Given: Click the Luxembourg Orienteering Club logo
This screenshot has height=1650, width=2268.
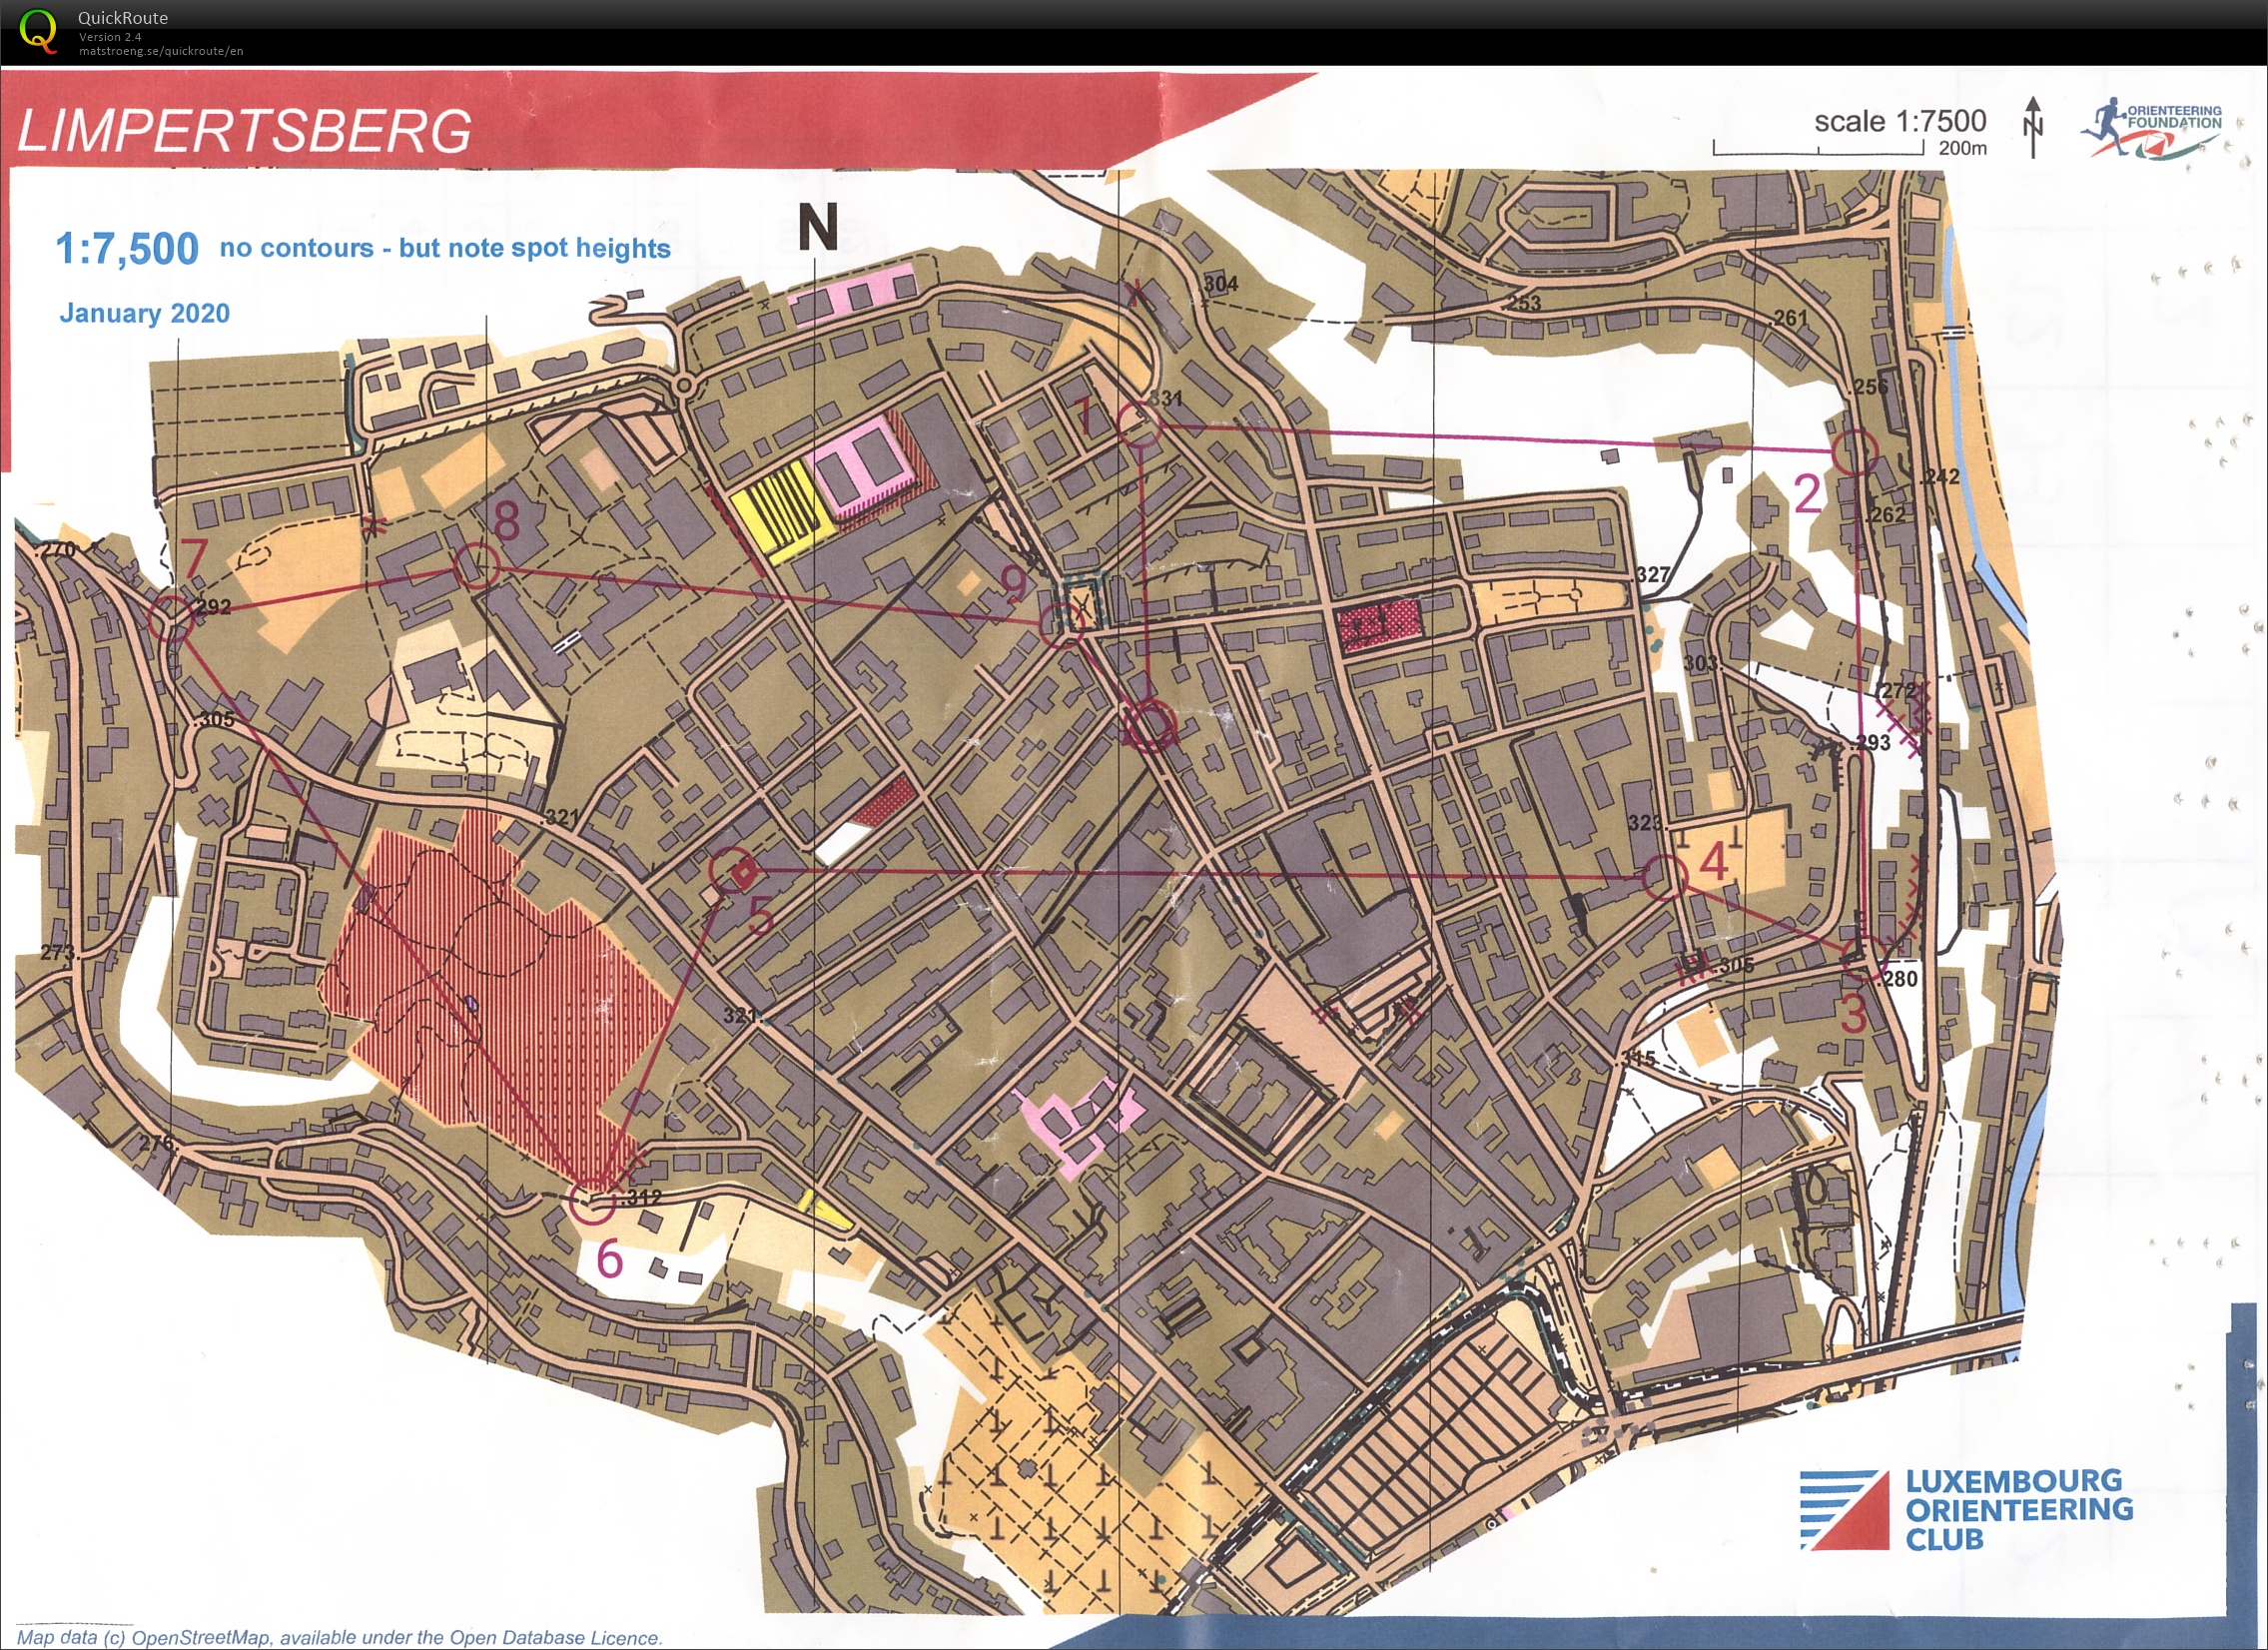Looking at the screenshot, I should pos(1966,1509).
